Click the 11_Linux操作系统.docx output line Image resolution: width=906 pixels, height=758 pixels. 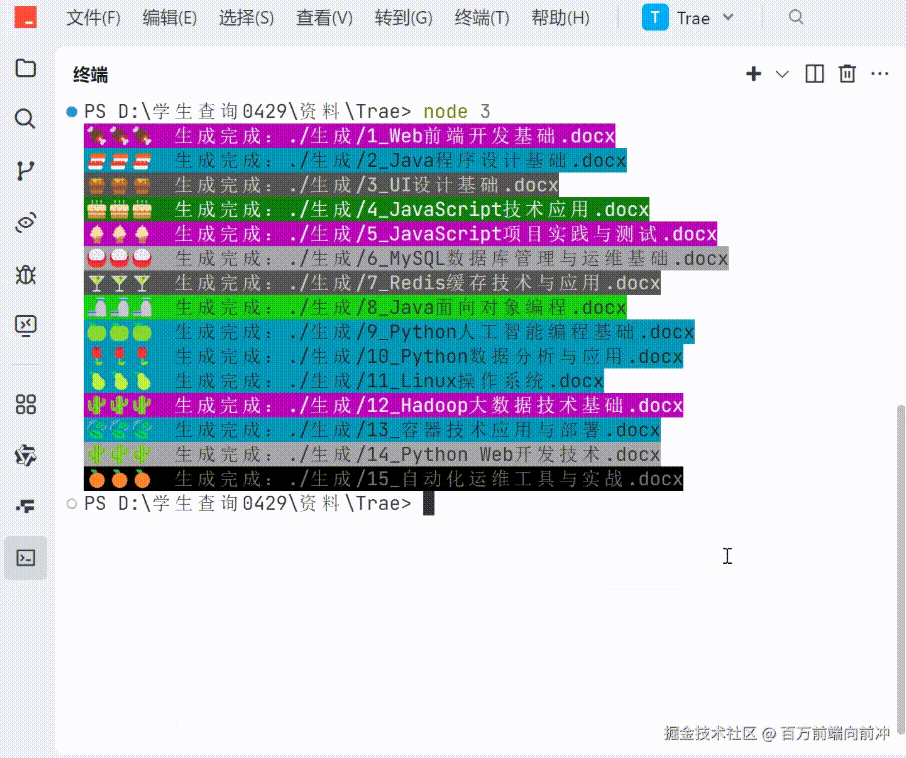click(344, 381)
